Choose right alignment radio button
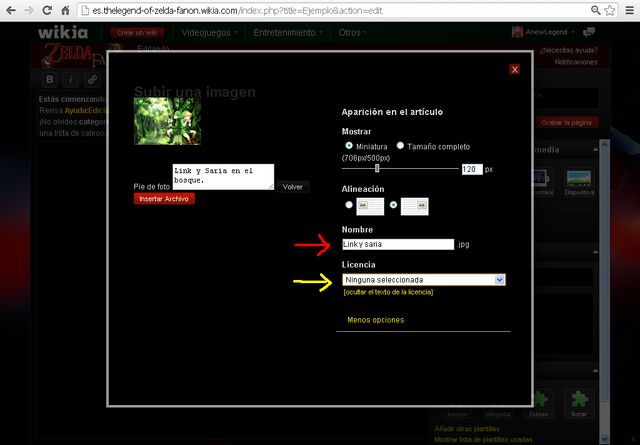 click(x=393, y=205)
